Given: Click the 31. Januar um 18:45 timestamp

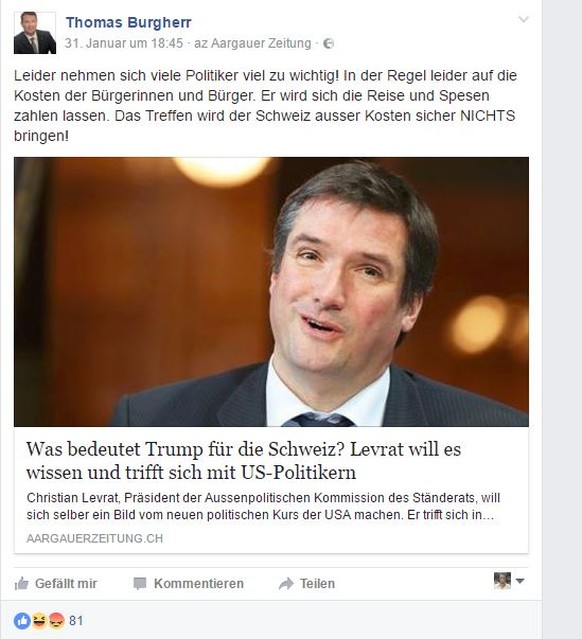Looking at the screenshot, I should [124, 43].
